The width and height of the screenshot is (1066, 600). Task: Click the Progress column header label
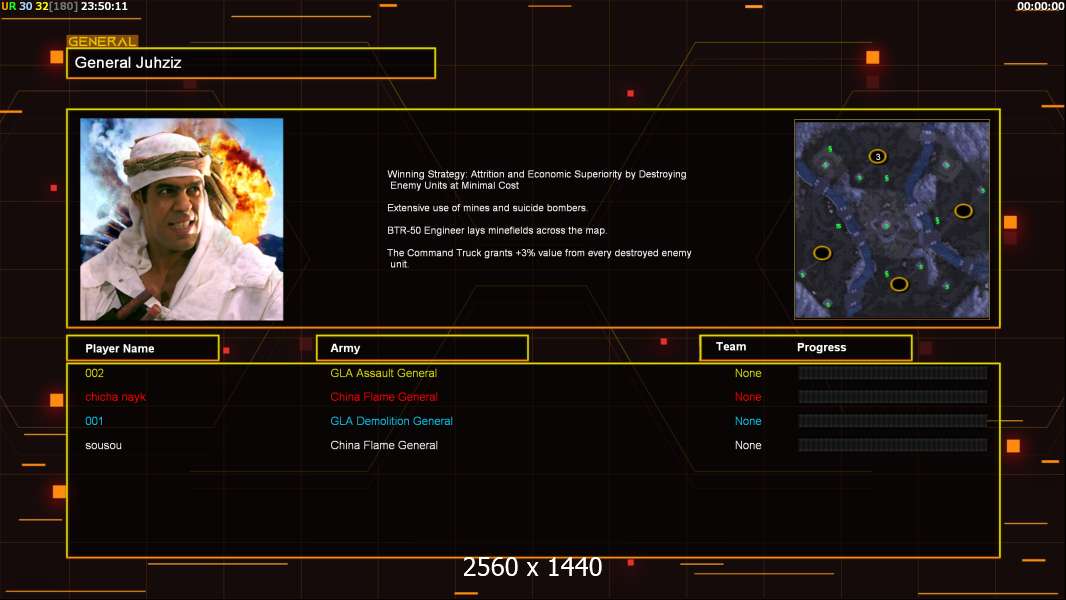(821, 347)
